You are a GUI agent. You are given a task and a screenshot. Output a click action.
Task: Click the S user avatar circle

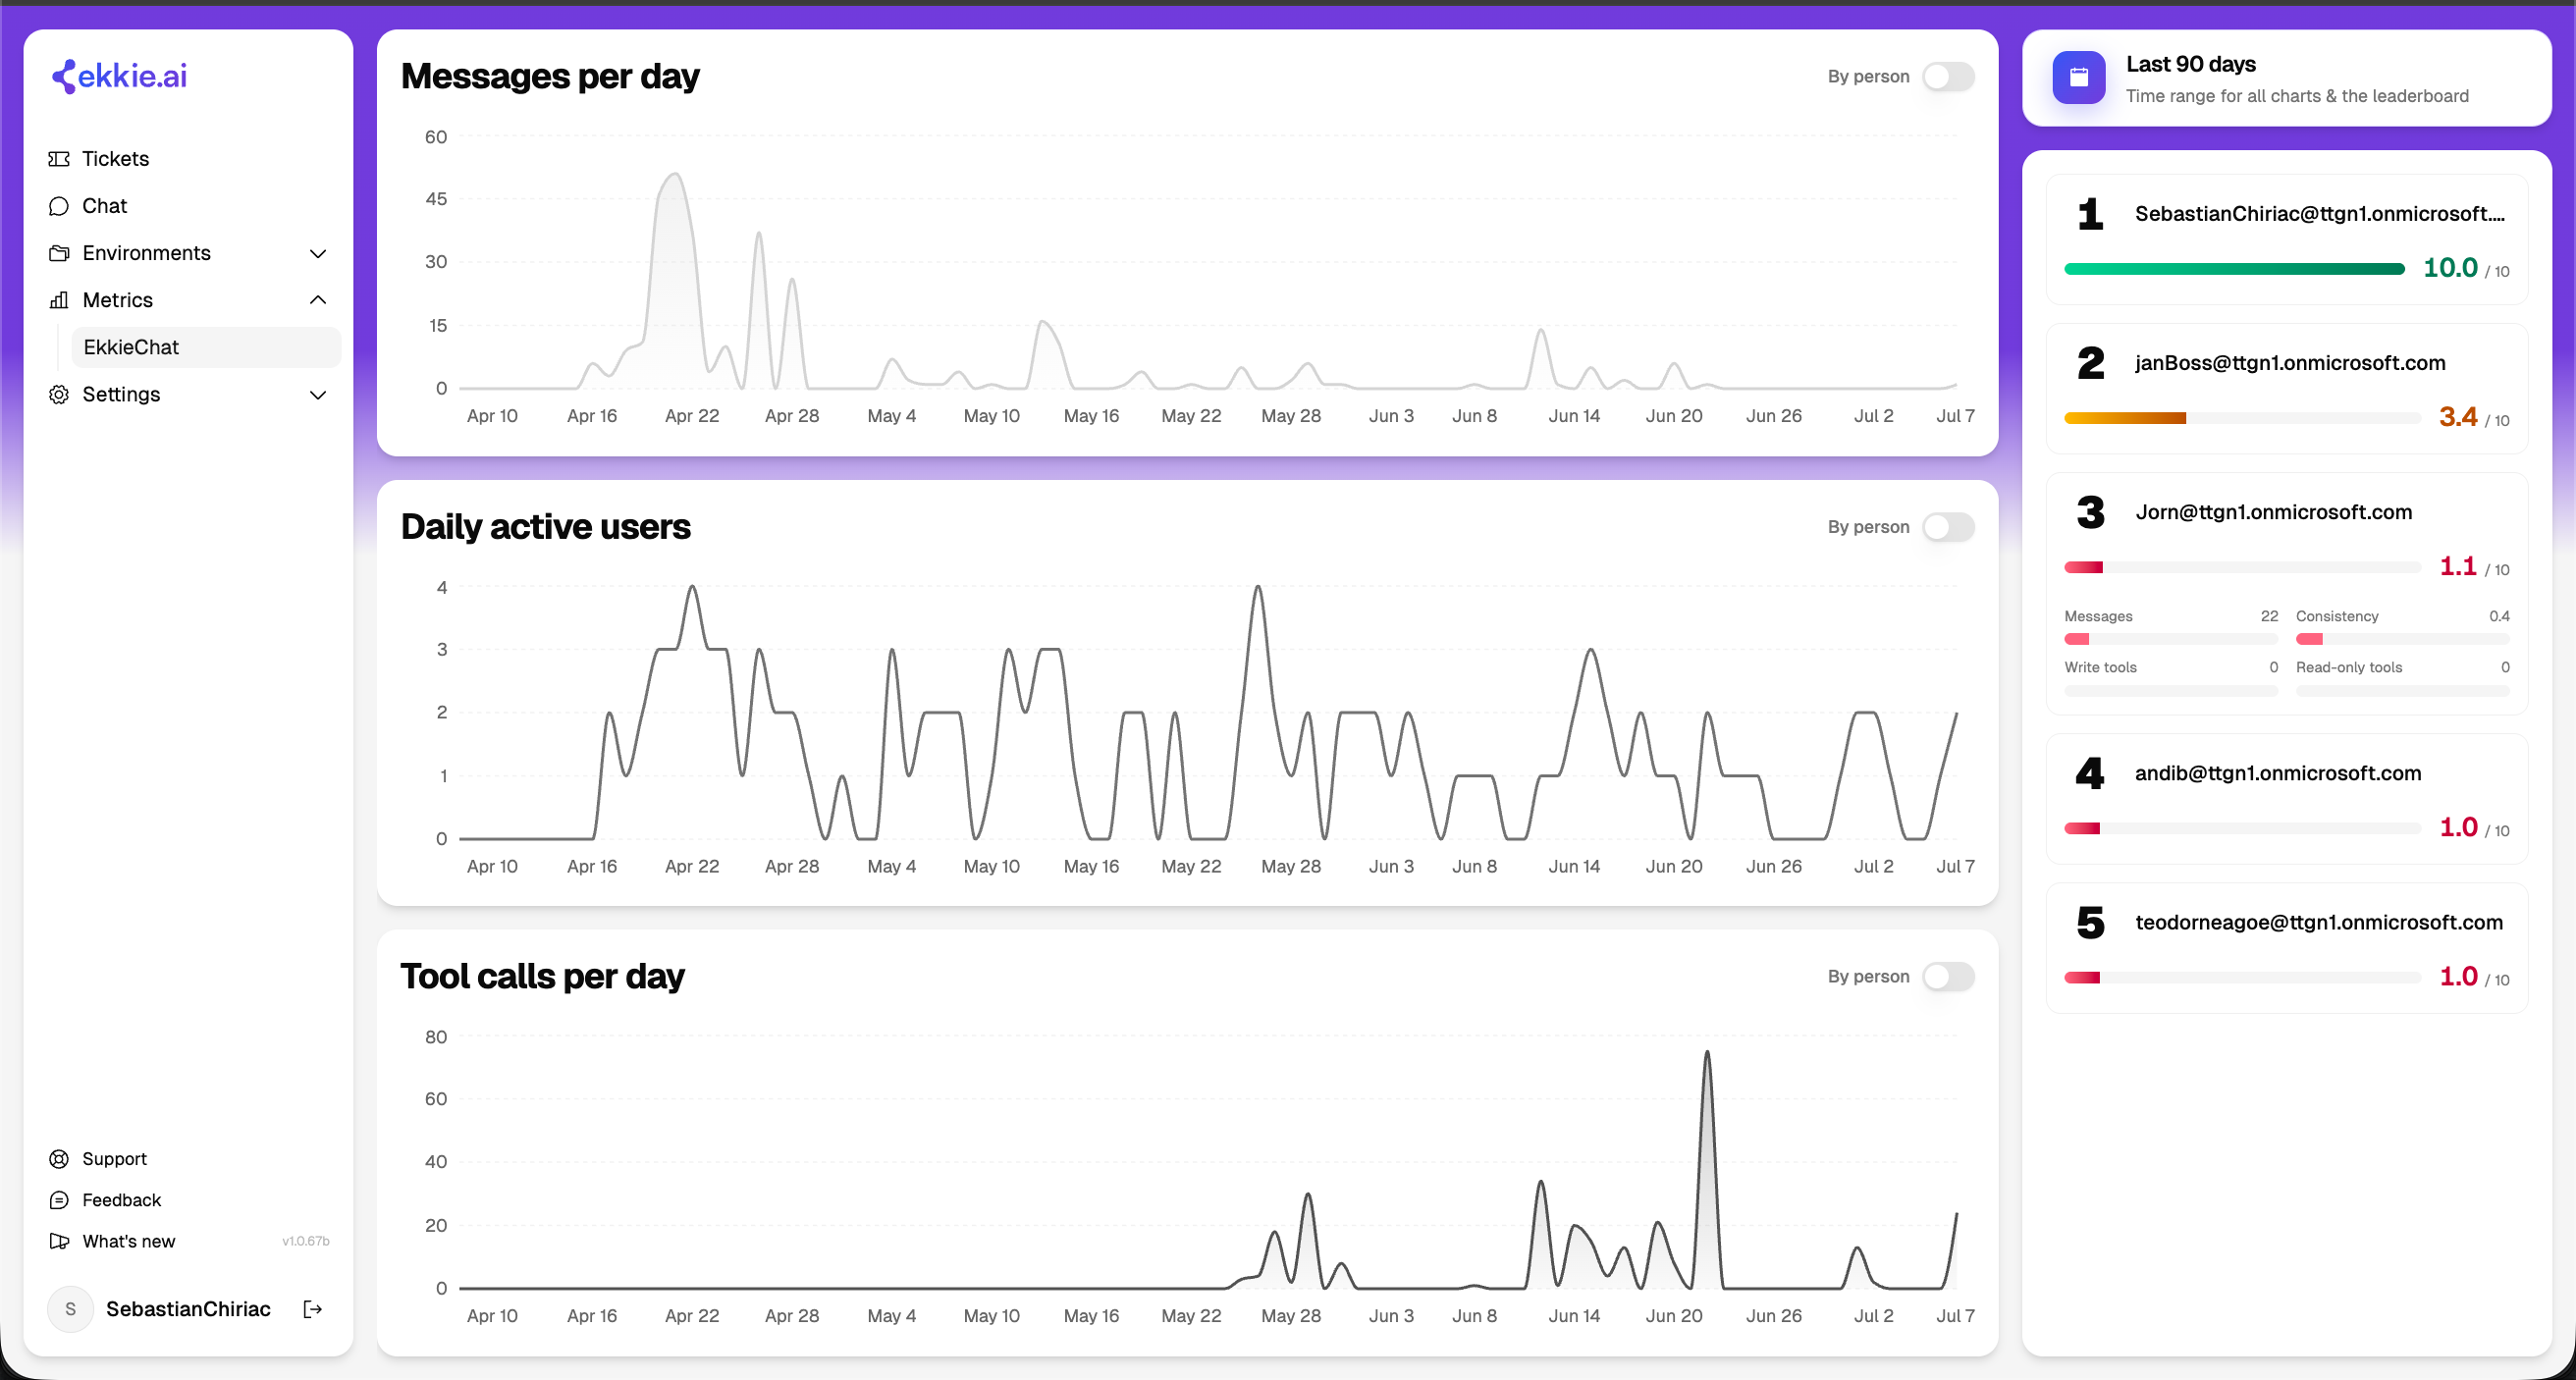[x=70, y=1309]
